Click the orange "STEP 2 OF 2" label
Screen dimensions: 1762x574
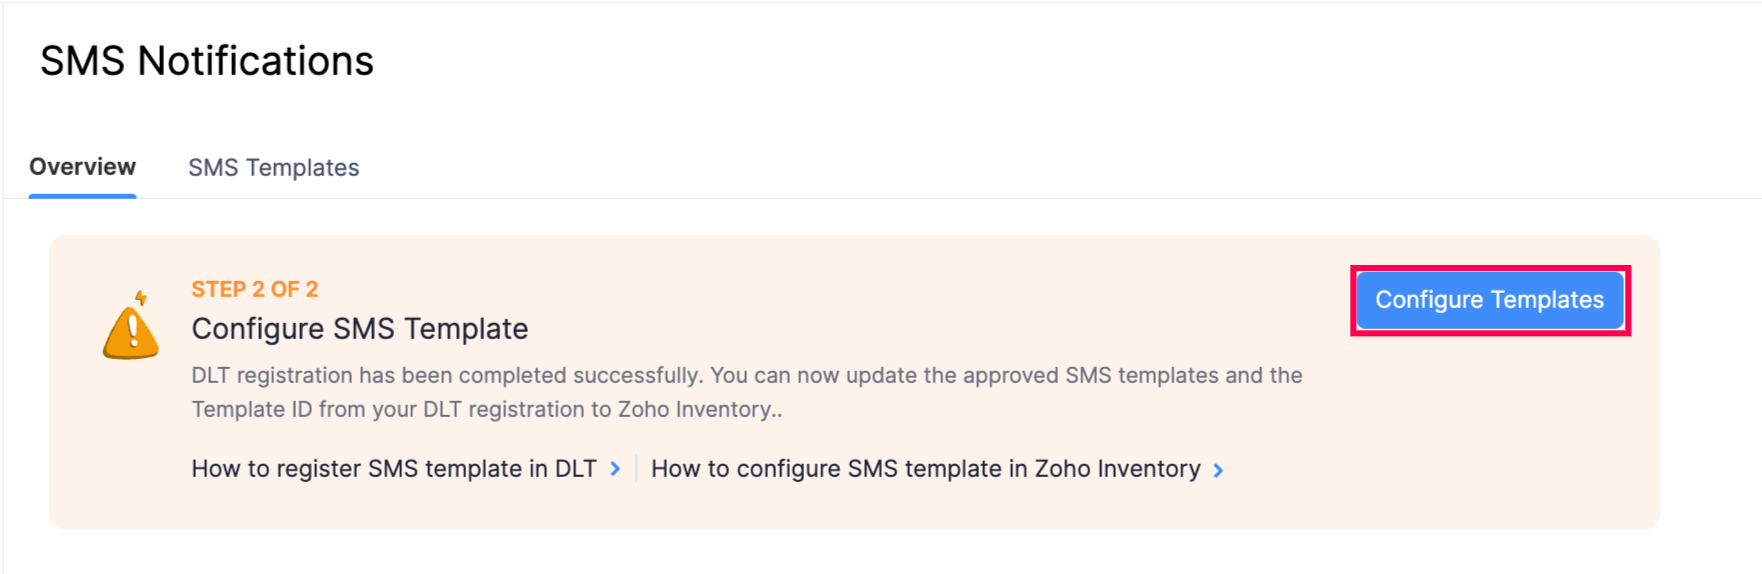254,289
